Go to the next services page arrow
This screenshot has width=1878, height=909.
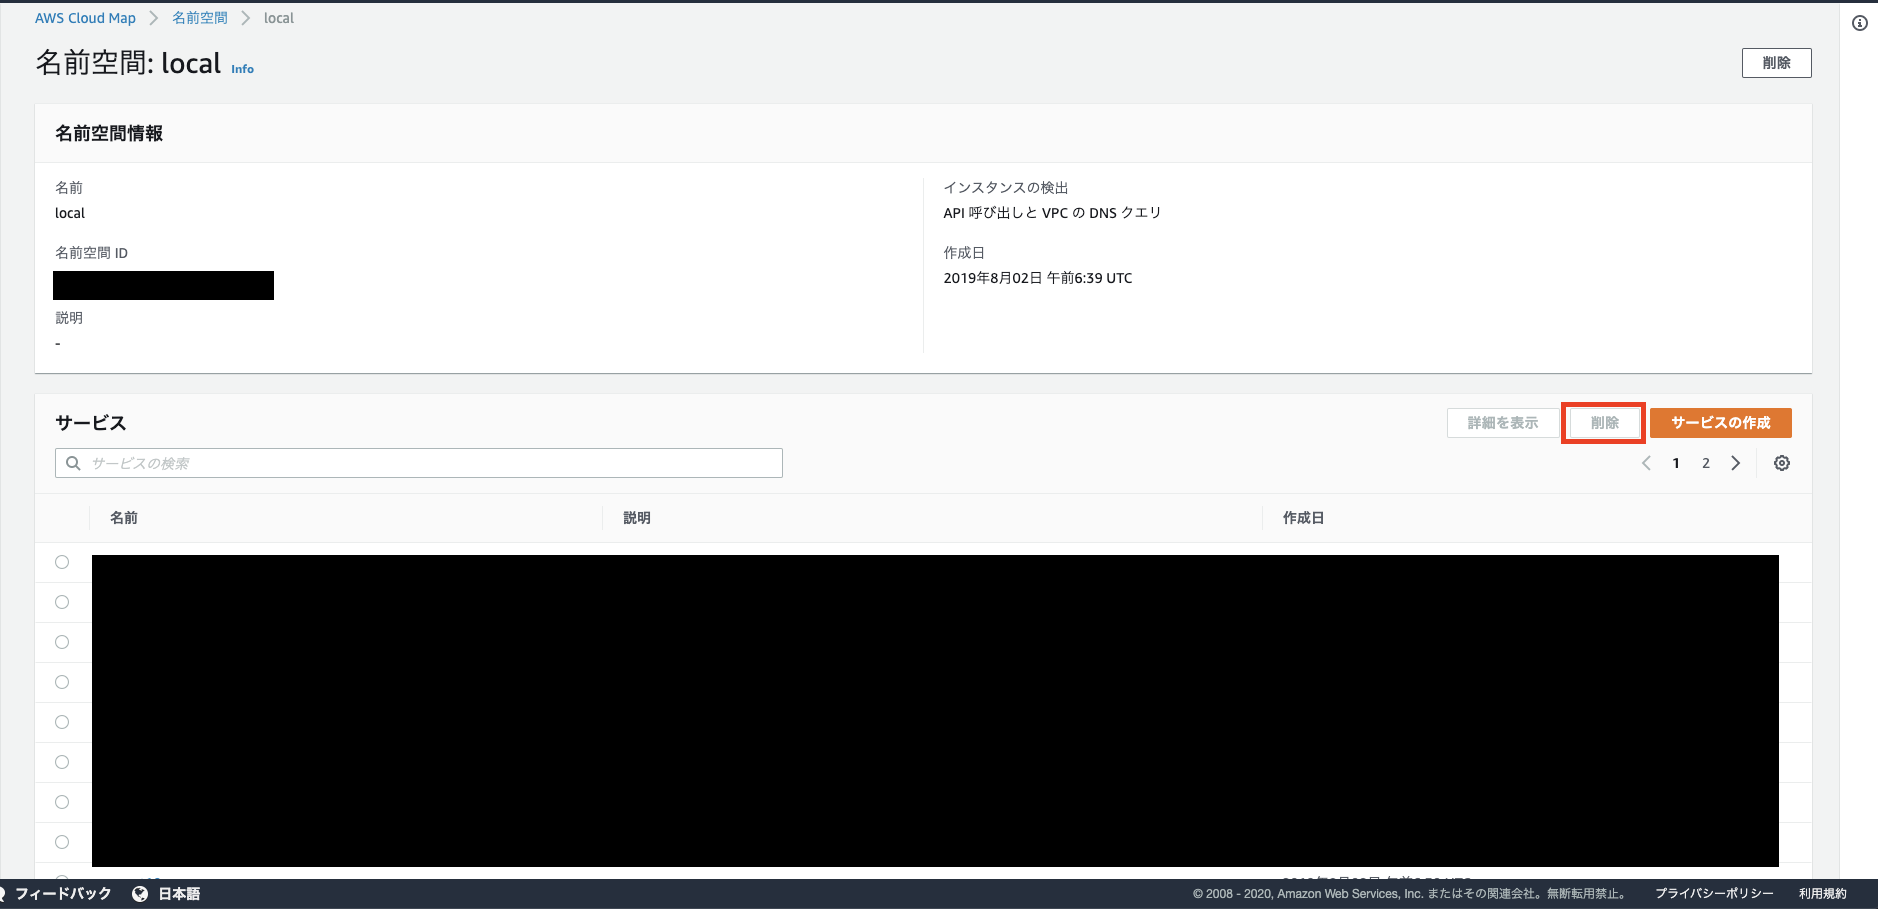click(x=1736, y=463)
